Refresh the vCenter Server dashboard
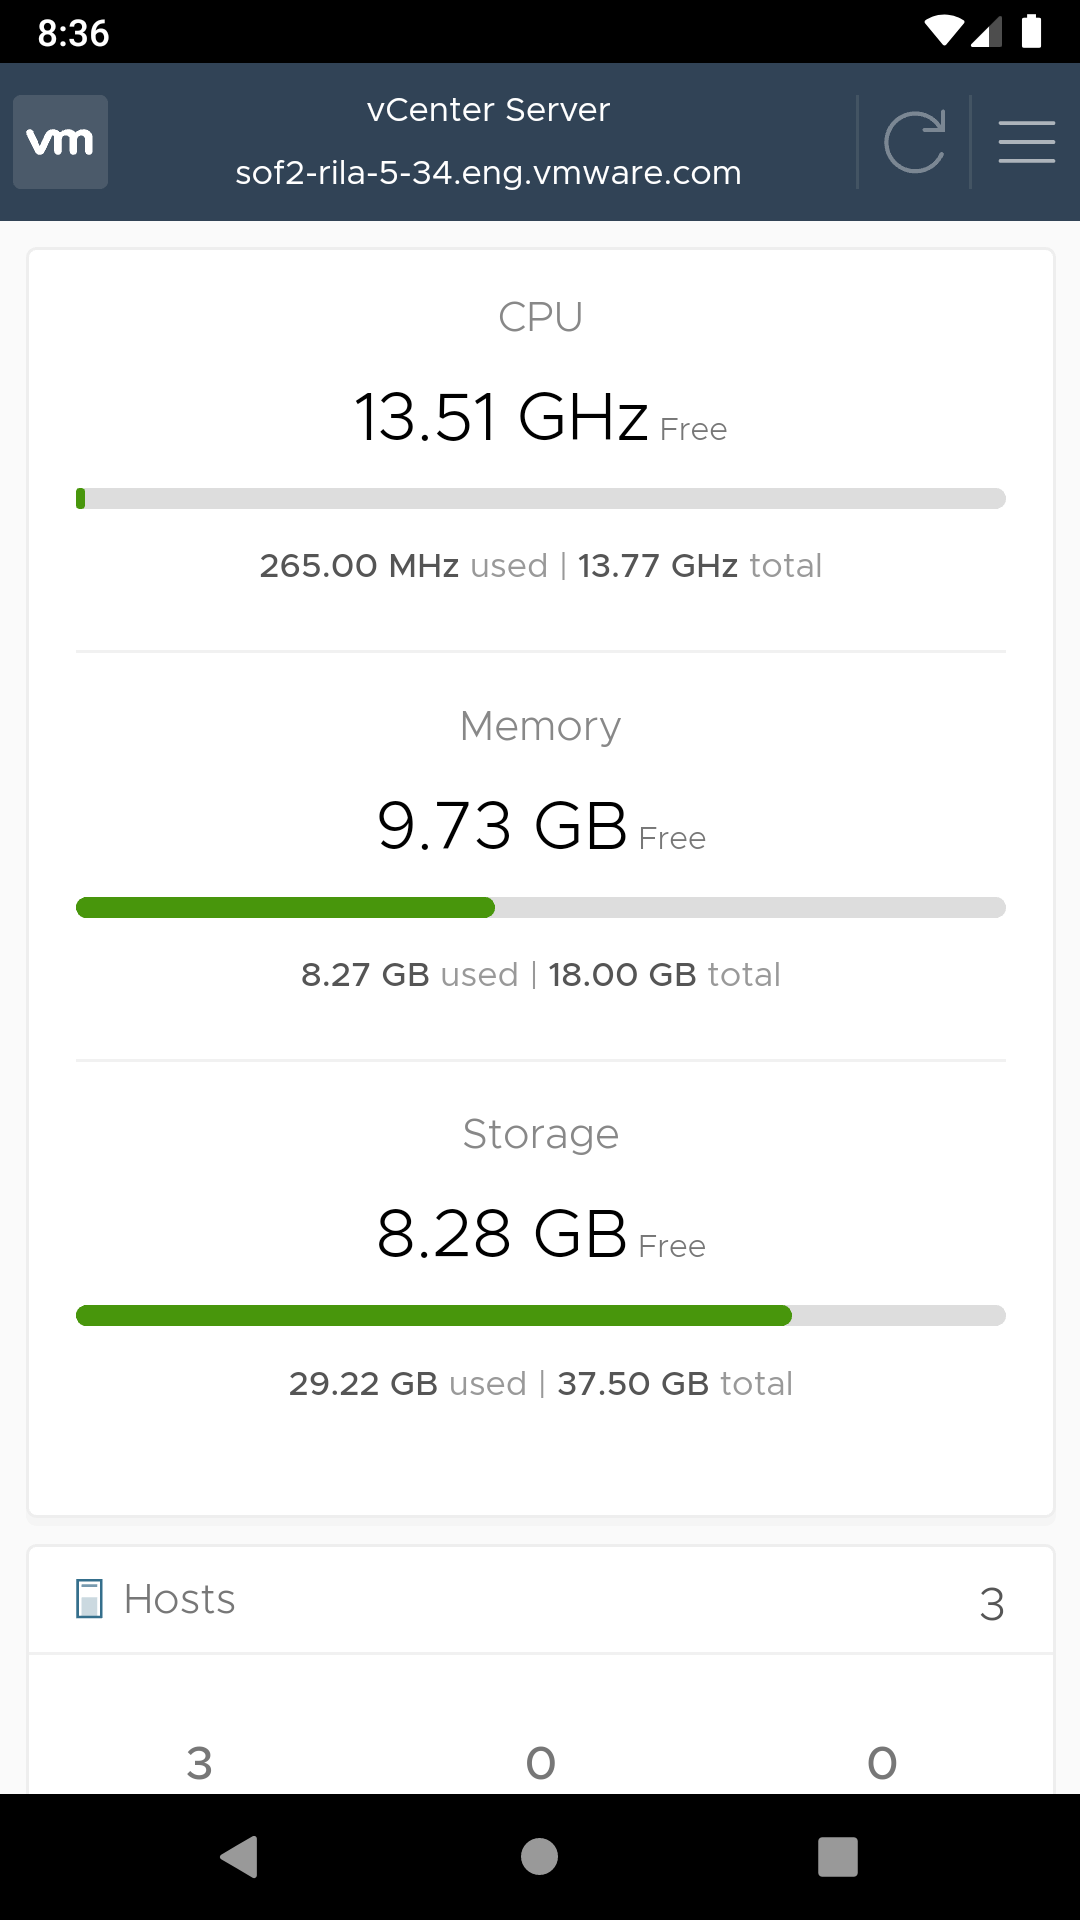Viewport: 1080px width, 1920px height. 914,142
